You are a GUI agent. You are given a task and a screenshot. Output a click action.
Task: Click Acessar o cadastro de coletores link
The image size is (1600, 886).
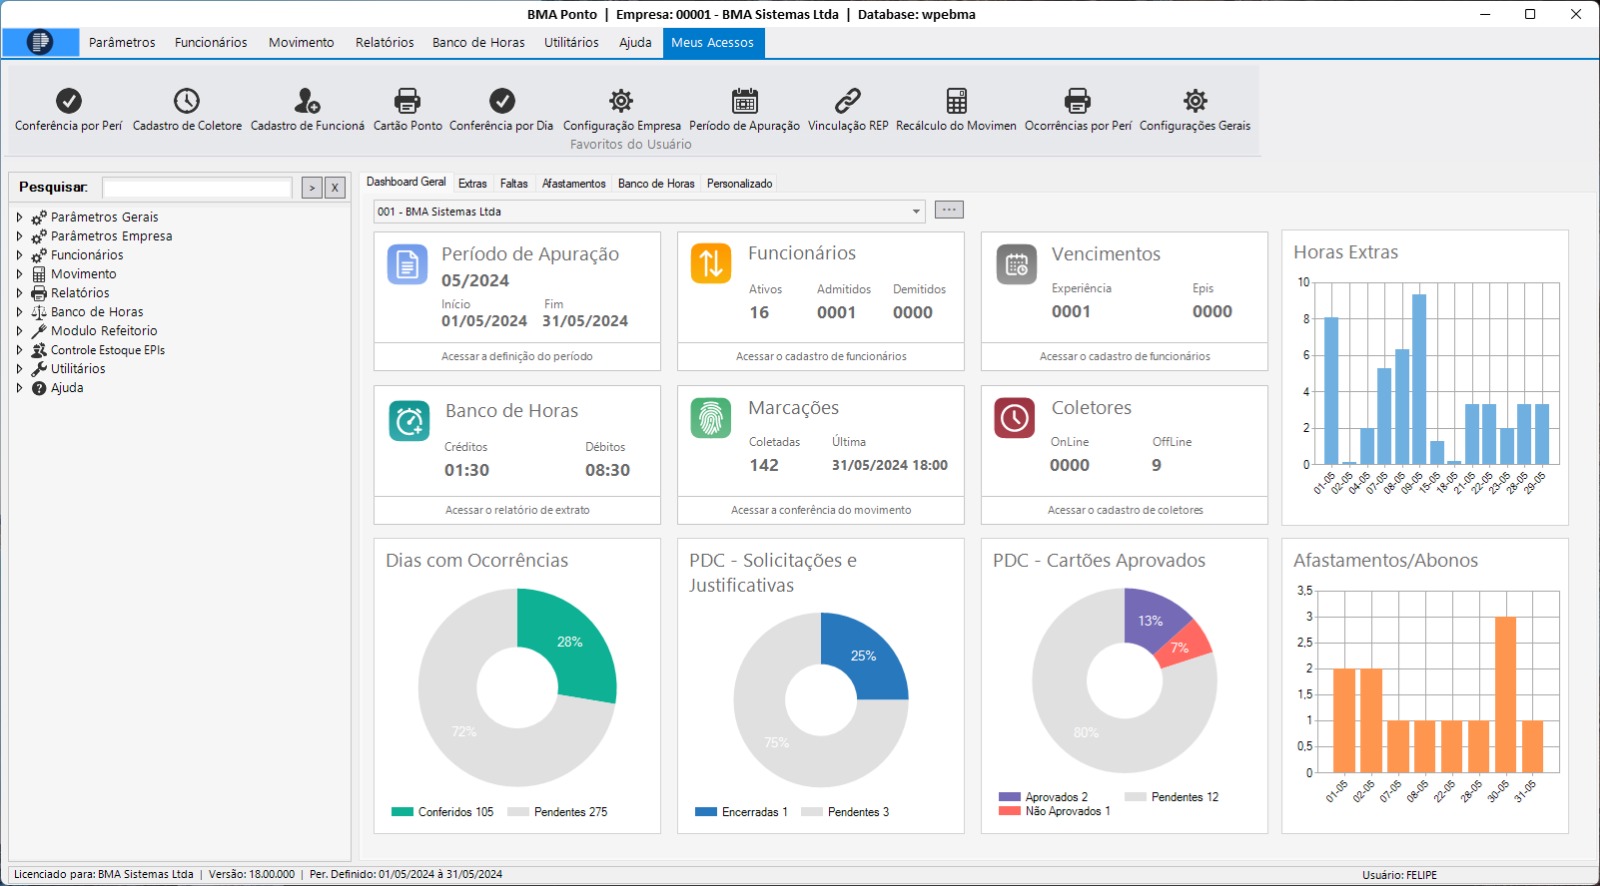pos(1125,510)
